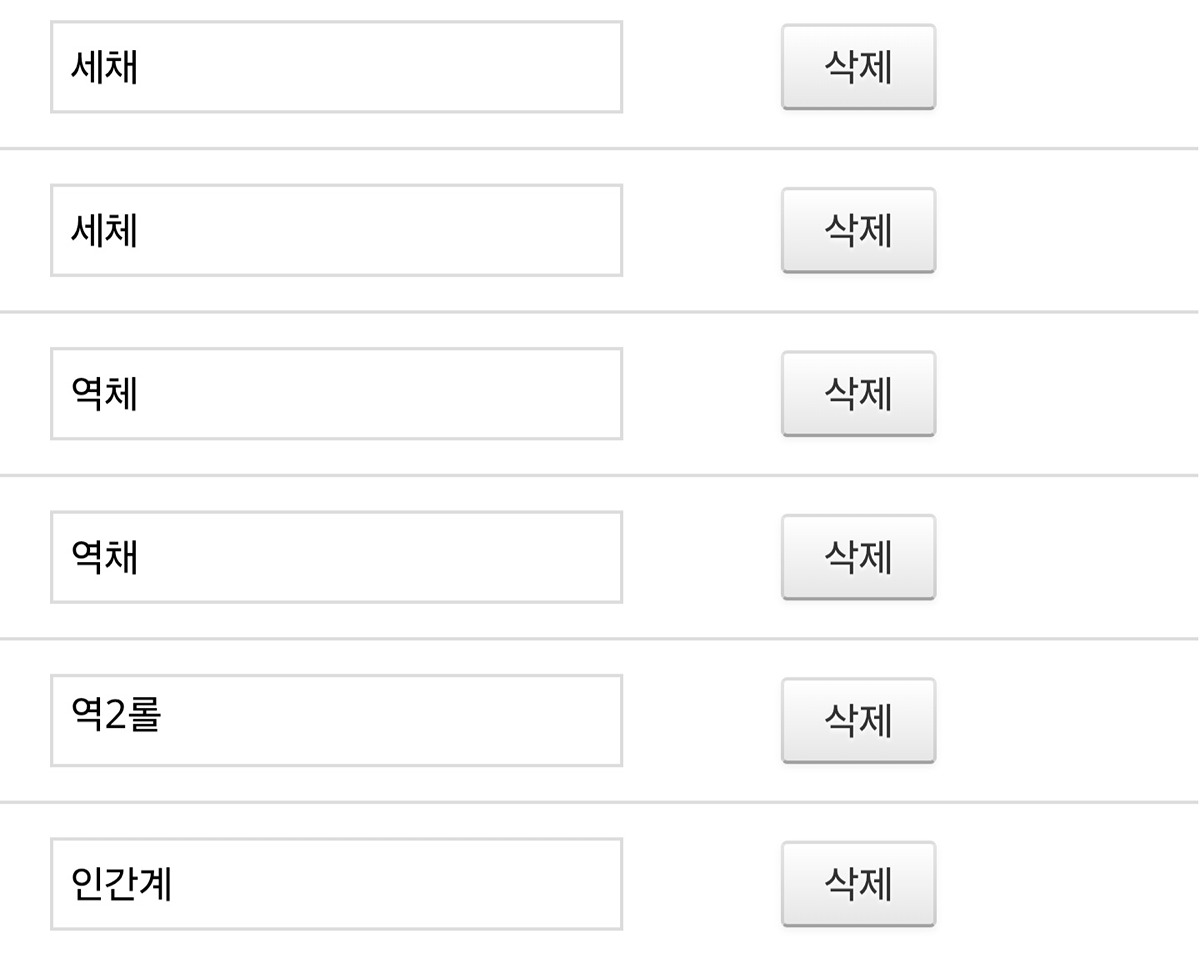Focus the text field containing 세채
The height and width of the screenshot is (953, 1200).
click(x=336, y=67)
